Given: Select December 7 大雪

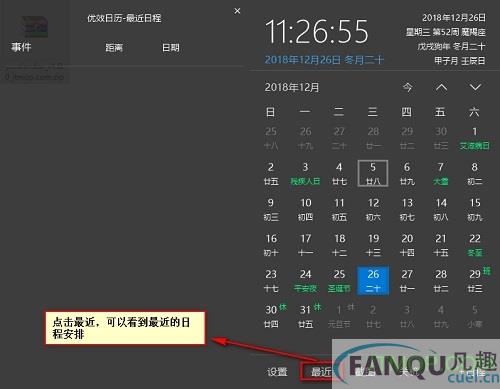Looking at the screenshot, I should pos(441,174).
